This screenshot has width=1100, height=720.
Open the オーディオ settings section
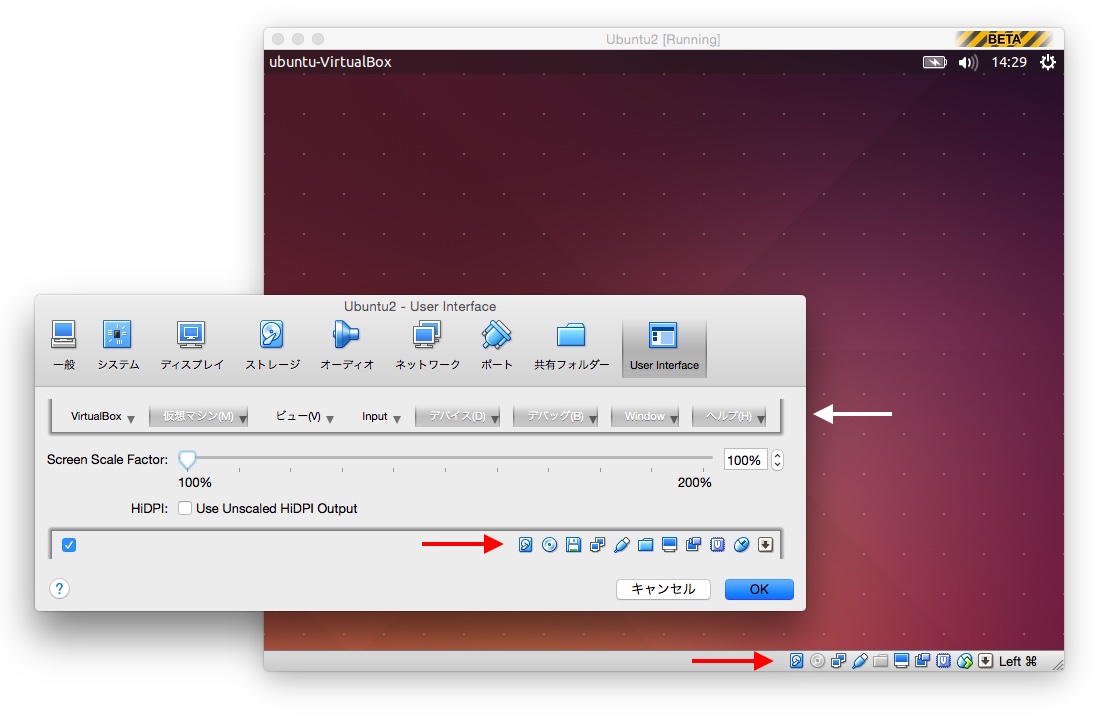347,345
